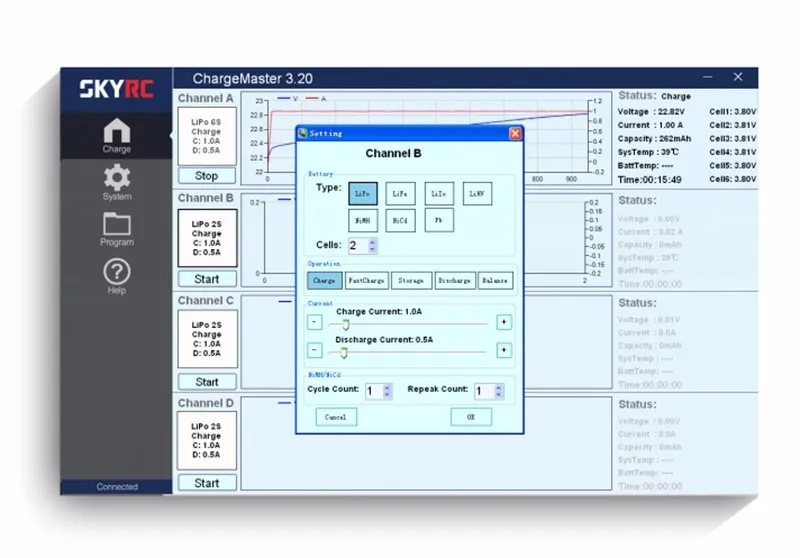Select LiFe battery type

tap(400, 193)
